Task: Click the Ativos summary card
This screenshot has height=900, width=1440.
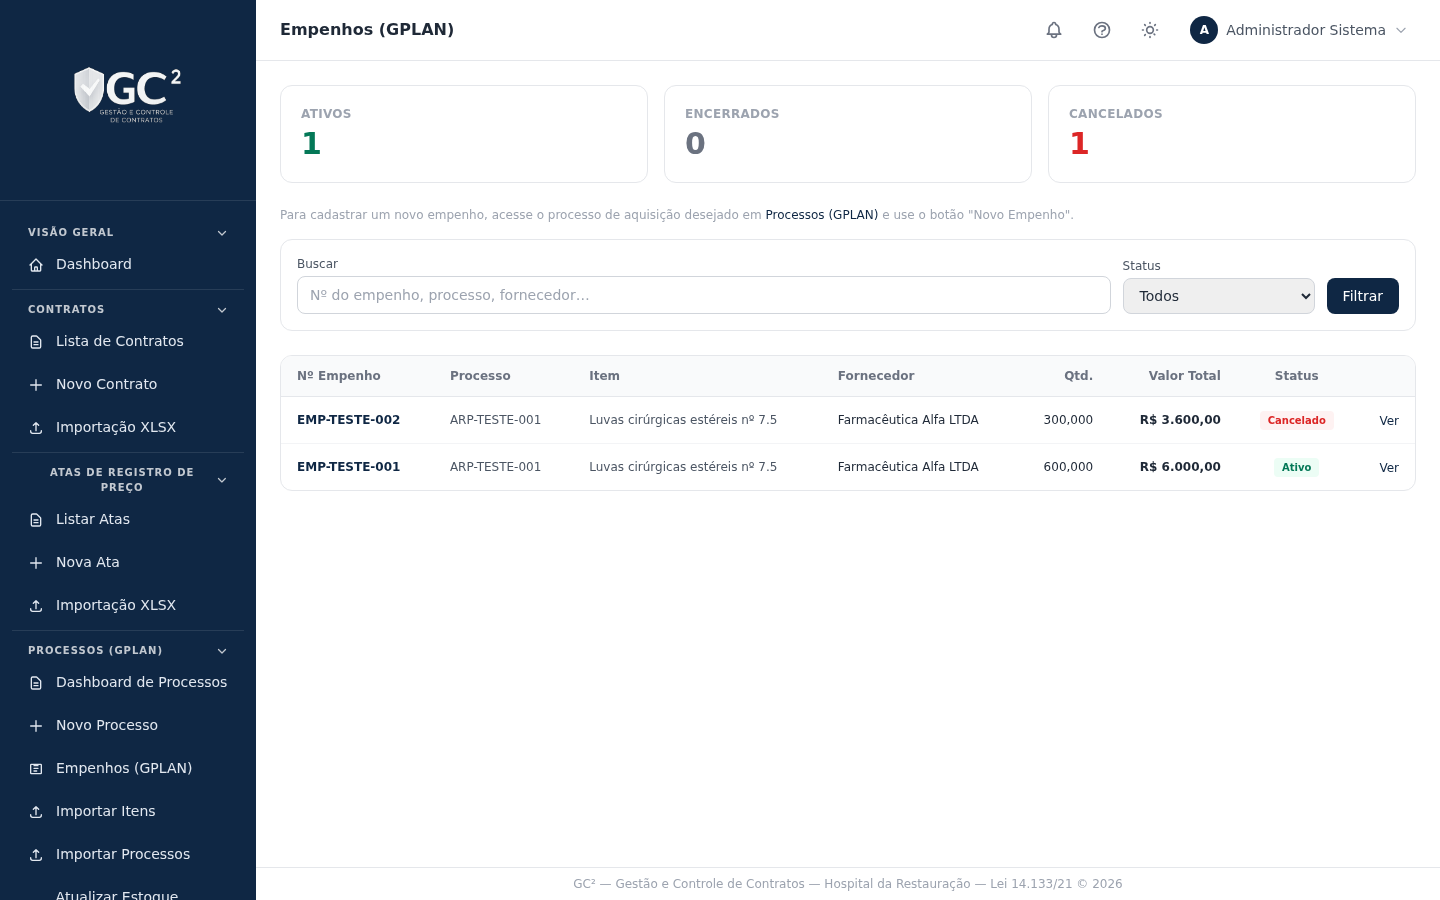Action: [464, 134]
